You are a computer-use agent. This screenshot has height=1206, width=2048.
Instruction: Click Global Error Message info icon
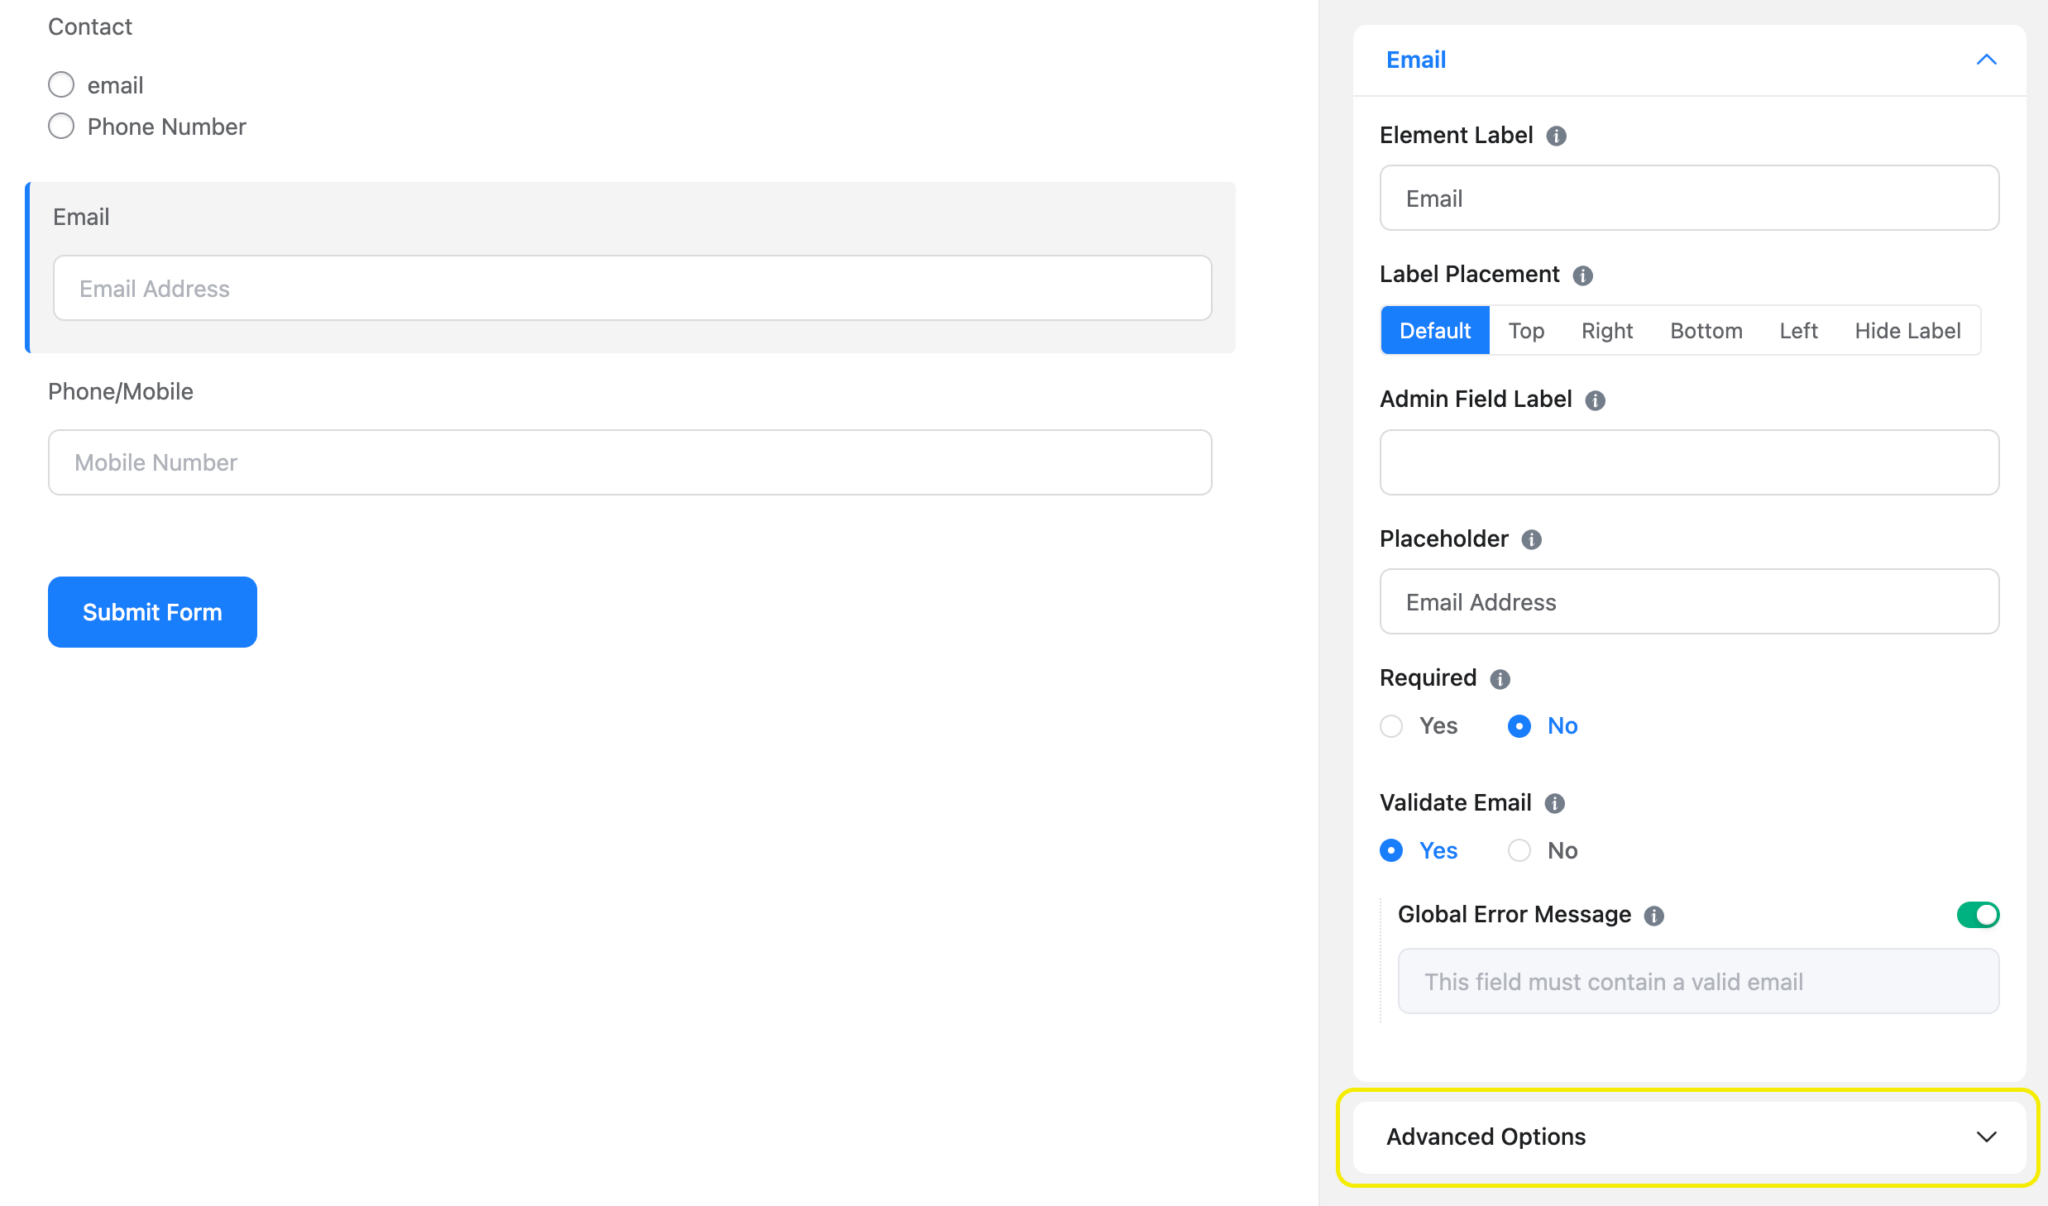(x=1654, y=915)
